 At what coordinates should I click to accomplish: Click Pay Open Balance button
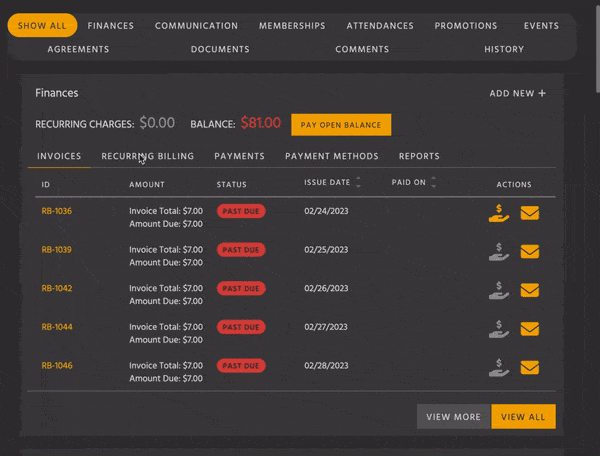tap(341, 125)
